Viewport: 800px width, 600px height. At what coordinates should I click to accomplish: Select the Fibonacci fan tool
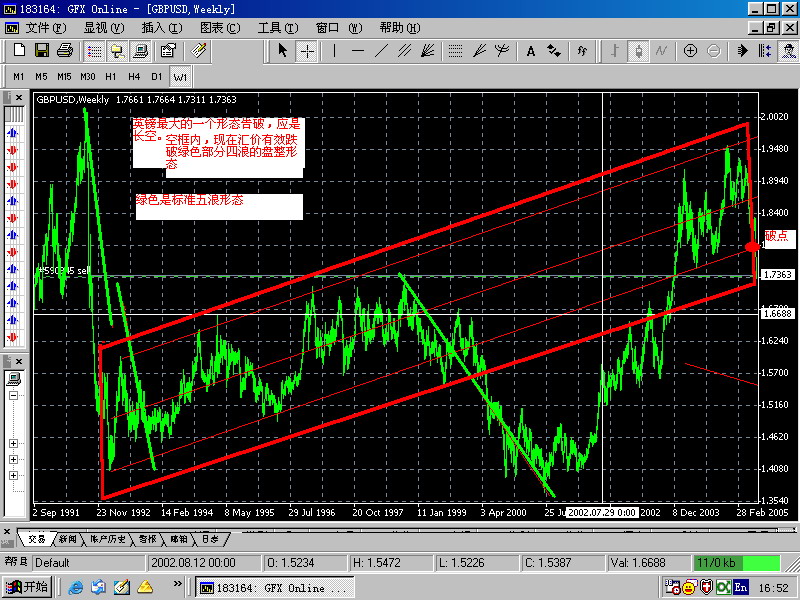[x=479, y=51]
